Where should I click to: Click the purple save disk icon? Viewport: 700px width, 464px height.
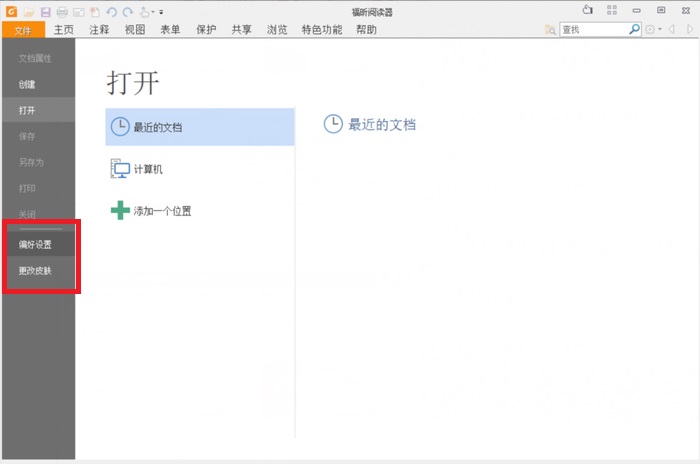(x=46, y=12)
